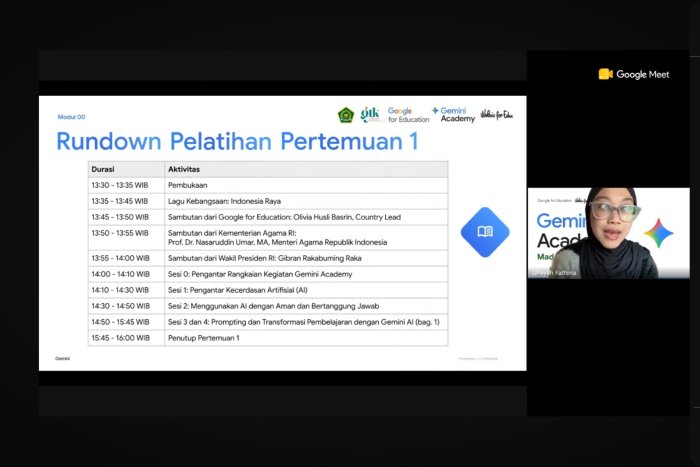Click the blue open-book diamond icon
Image resolution: width=700 pixels, height=467 pixels.
pyautogui.click(x=485, y=232)
